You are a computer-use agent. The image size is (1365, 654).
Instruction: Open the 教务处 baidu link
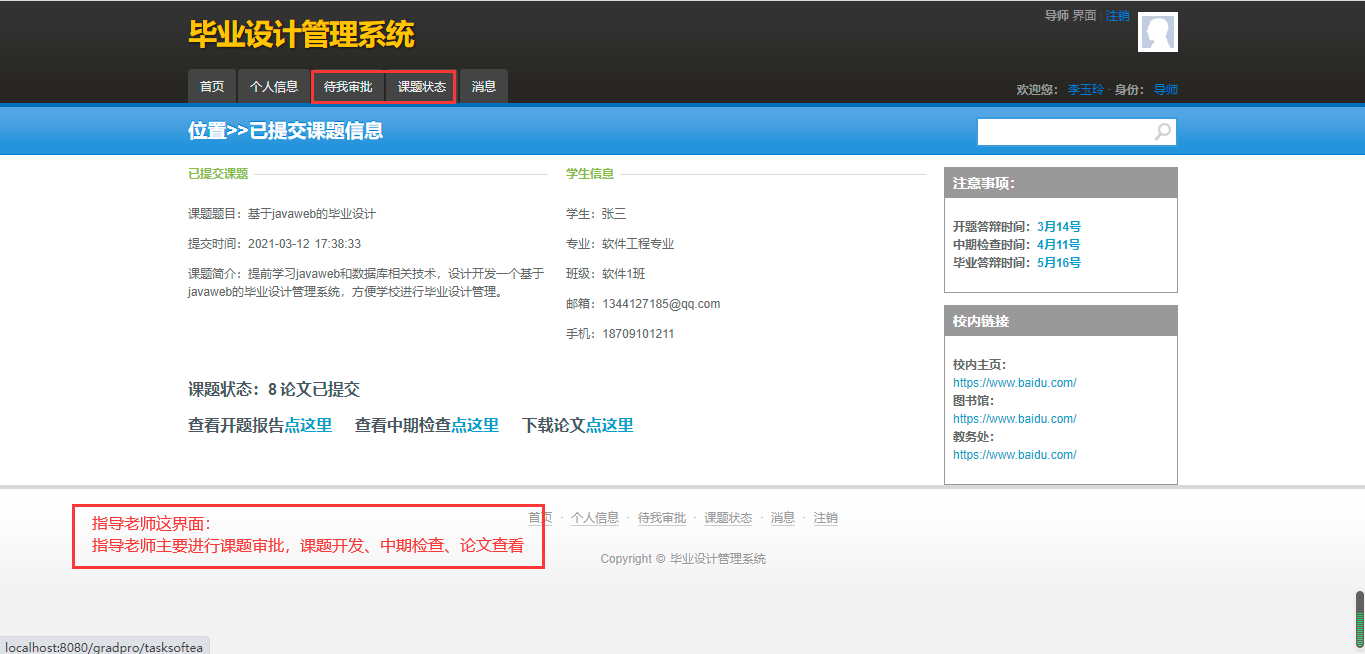point(1014,455)
